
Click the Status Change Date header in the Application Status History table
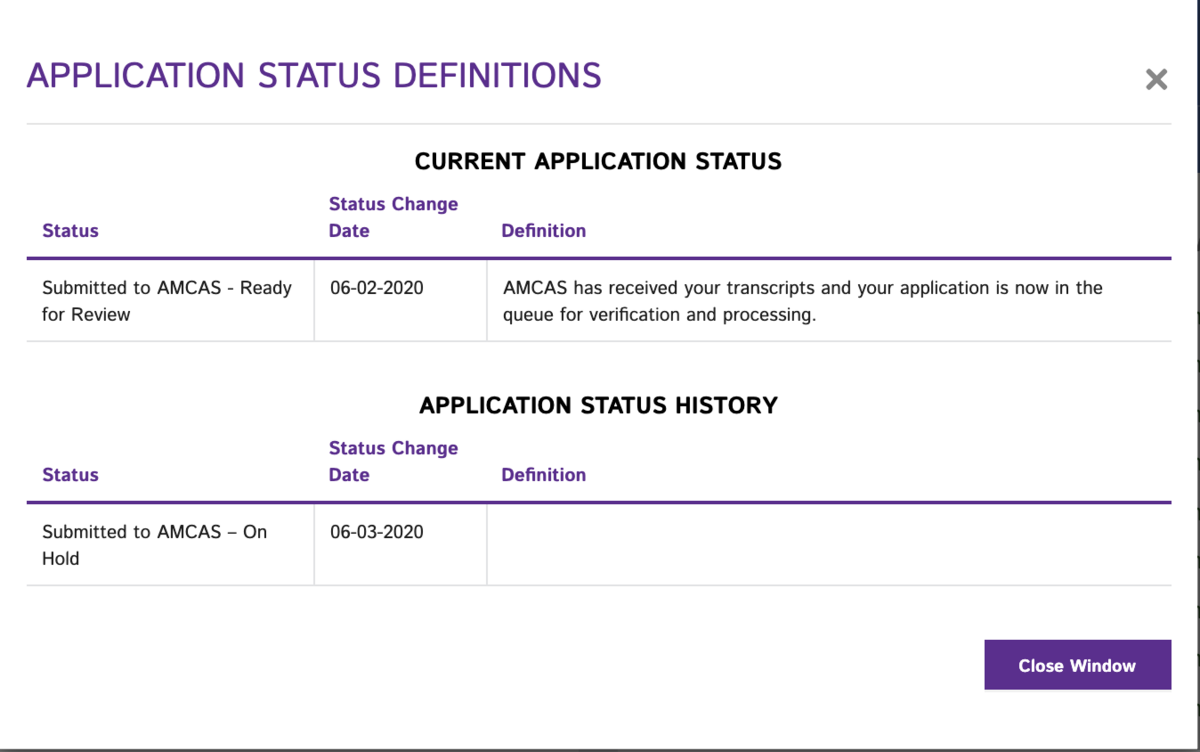393,461
